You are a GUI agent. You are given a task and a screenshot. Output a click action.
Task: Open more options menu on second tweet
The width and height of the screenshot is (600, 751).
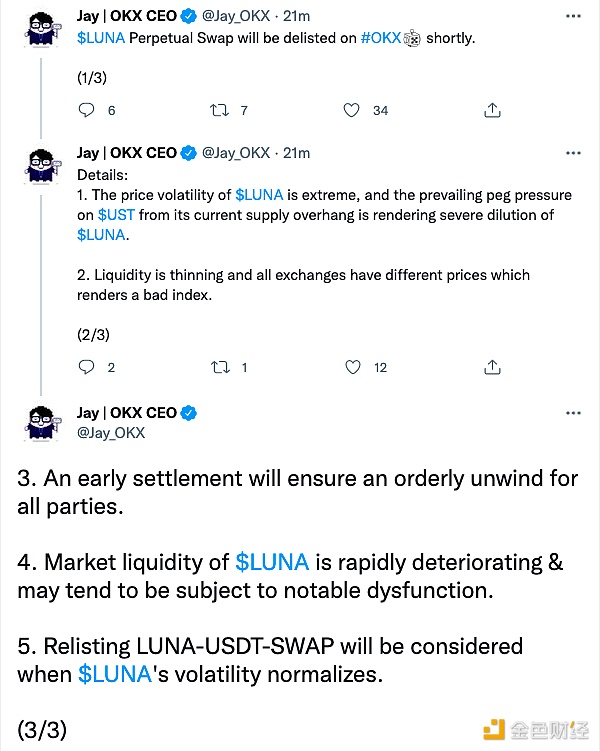click(x=573, y=153)
